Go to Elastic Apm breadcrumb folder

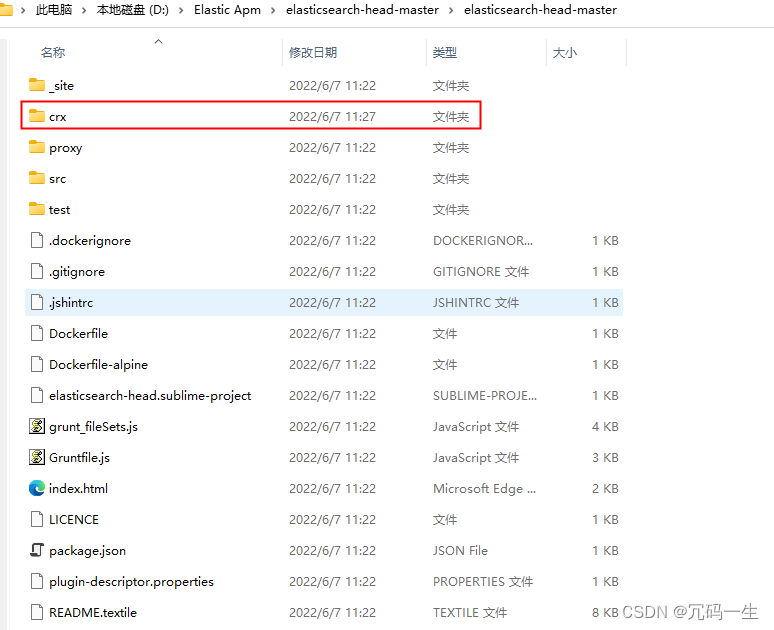click(227, 10)
